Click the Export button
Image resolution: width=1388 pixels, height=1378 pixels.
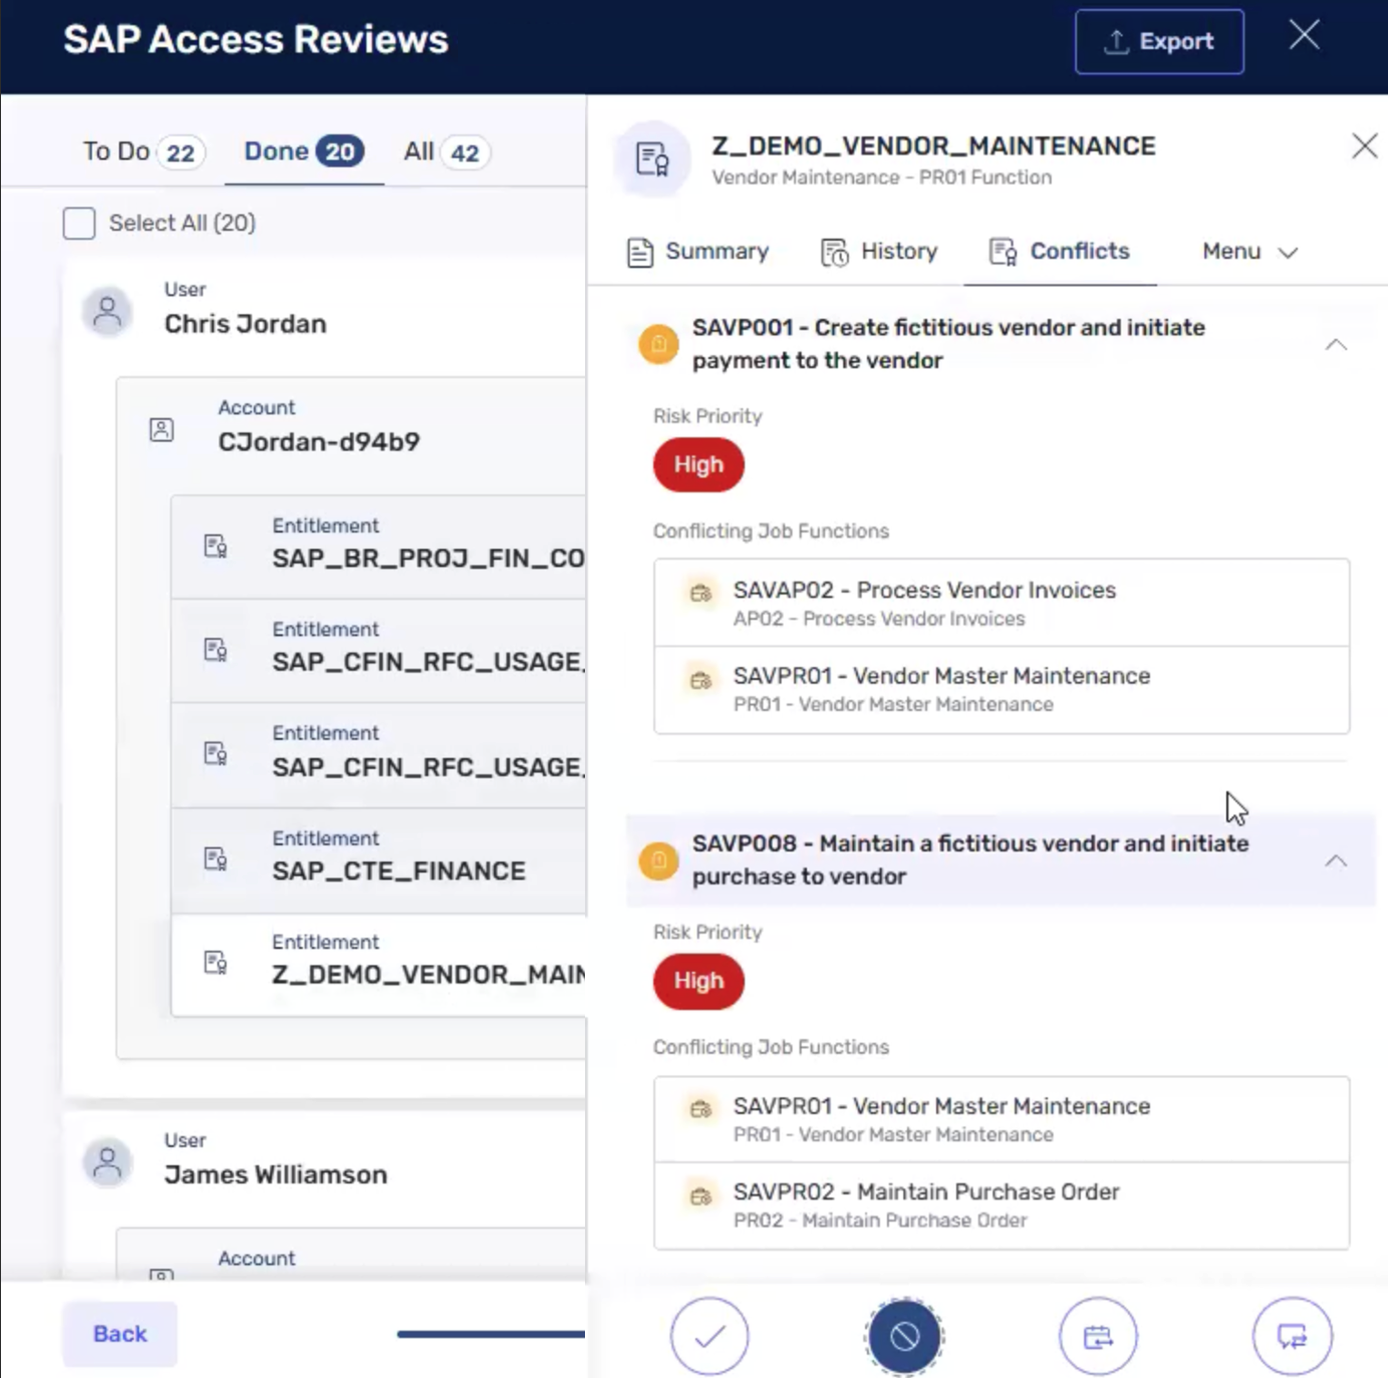tap(1159, 42)
